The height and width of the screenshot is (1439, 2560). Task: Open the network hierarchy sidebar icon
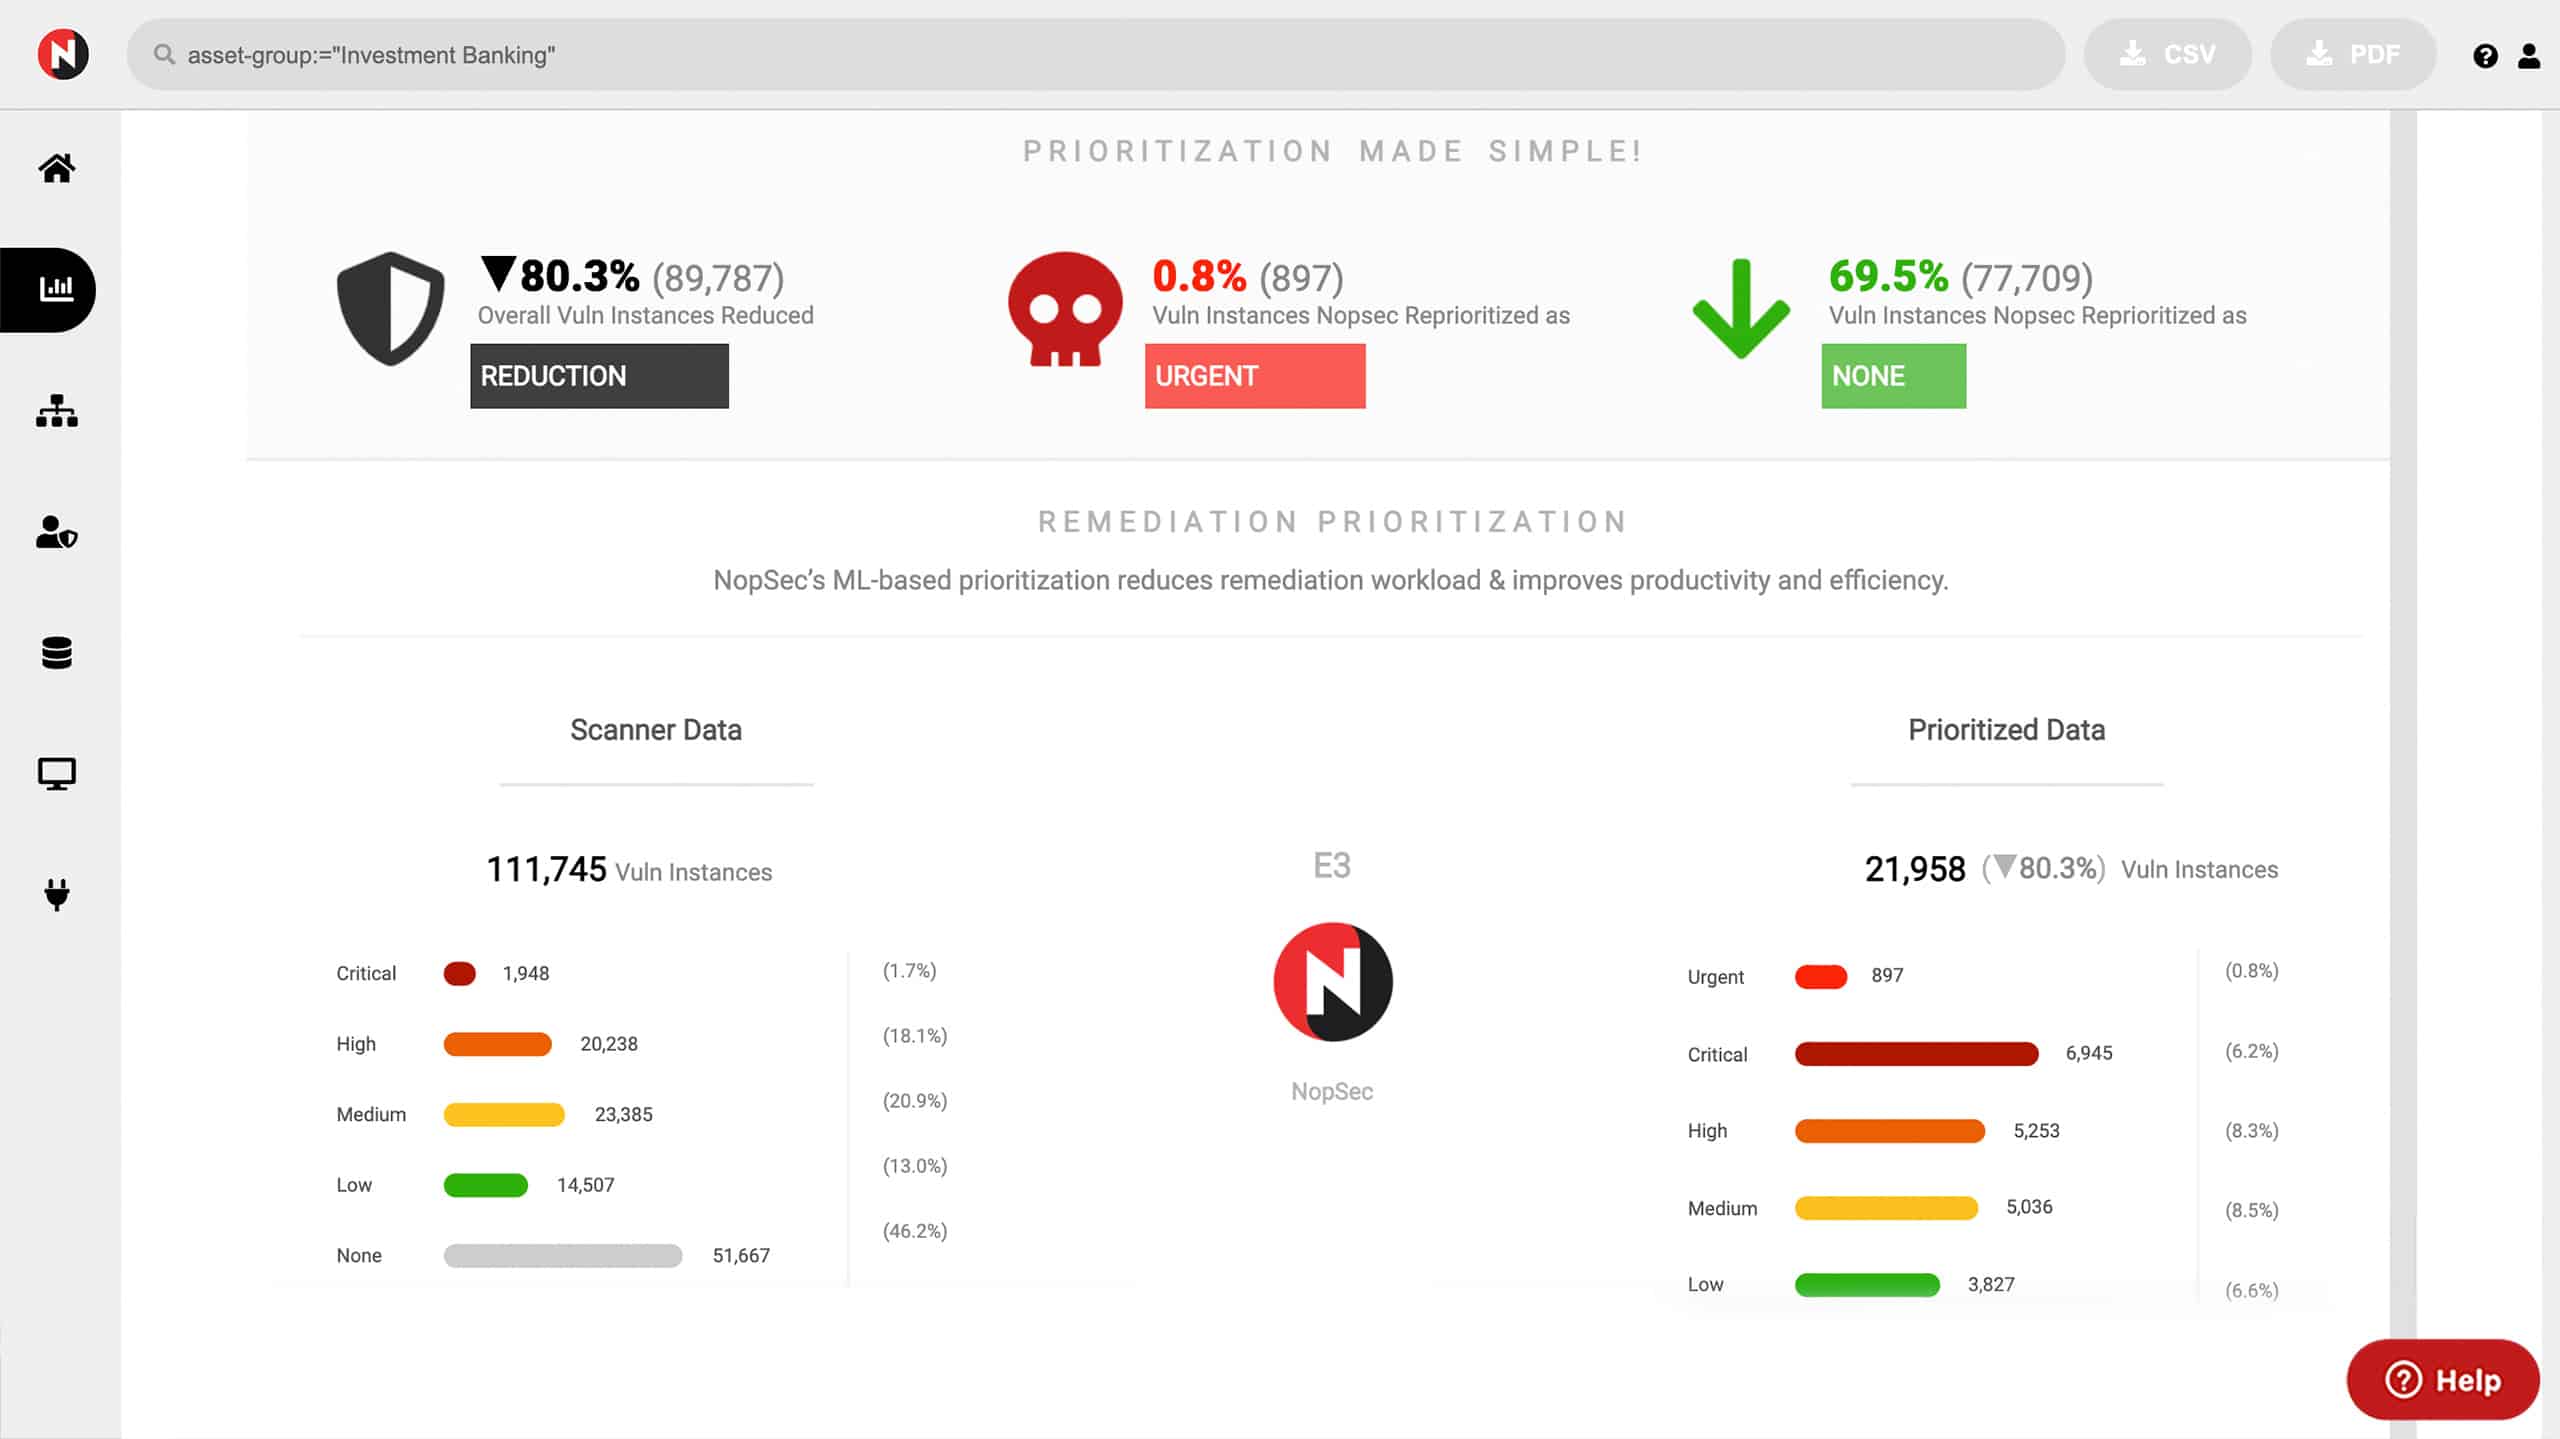(x=57, y=411)
